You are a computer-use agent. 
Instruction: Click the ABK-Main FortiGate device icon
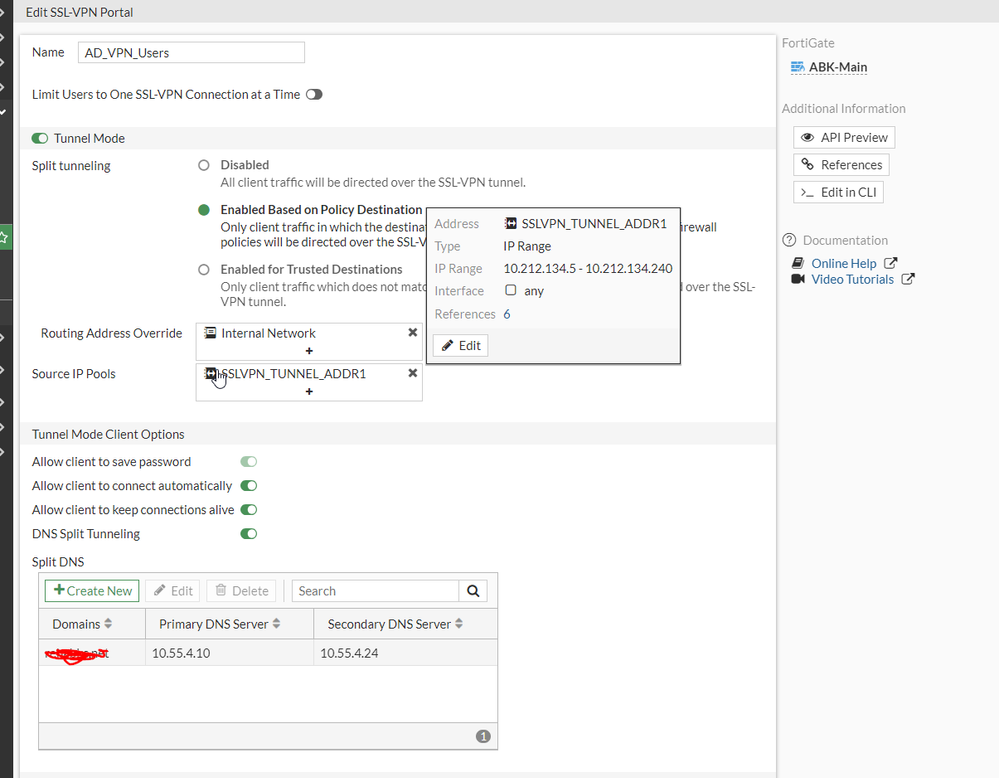(797, 67)
